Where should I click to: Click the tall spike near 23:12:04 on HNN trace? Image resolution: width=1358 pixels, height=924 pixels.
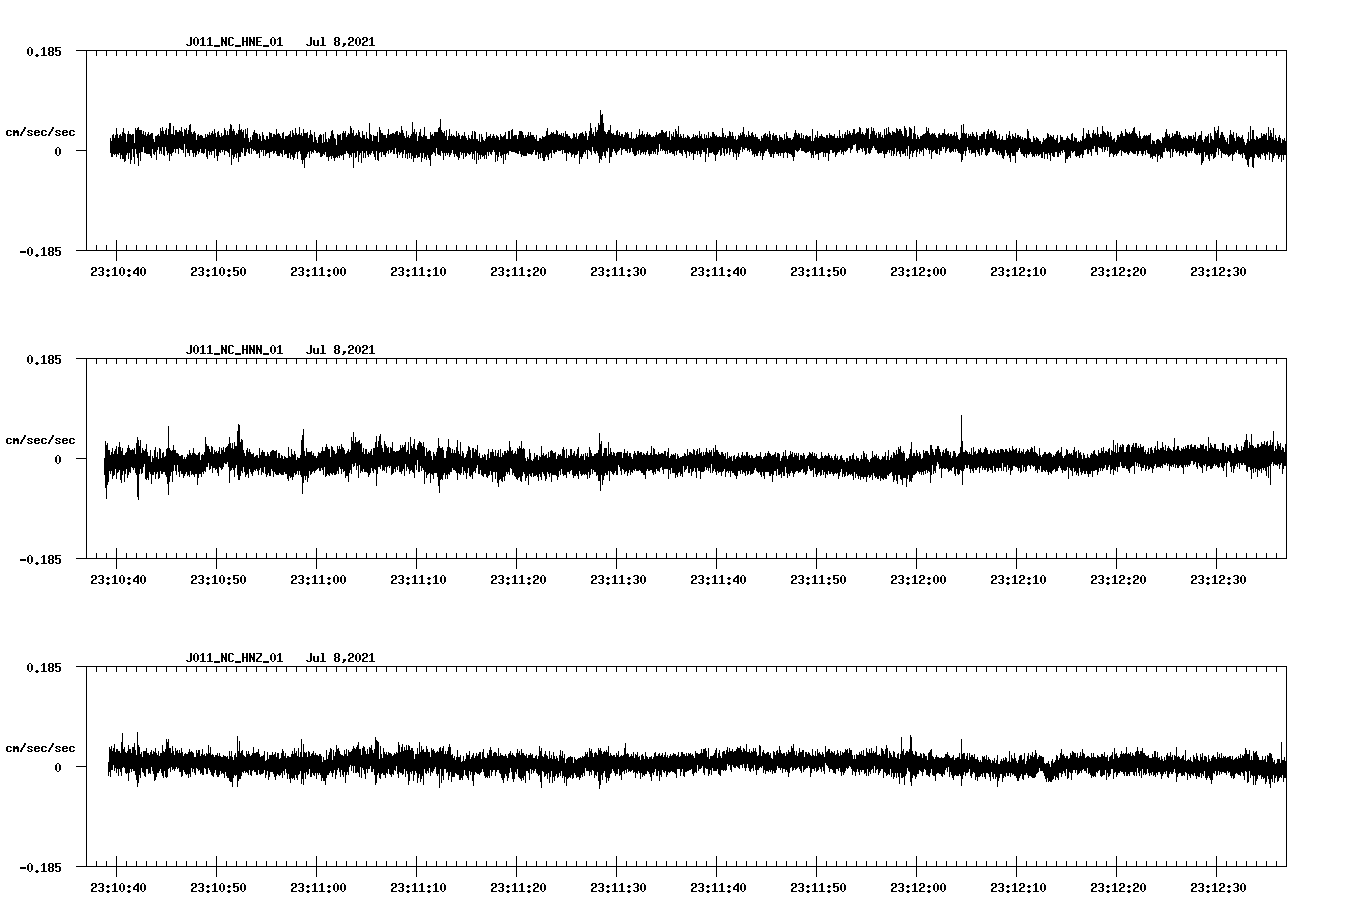(x=961, y=430)
